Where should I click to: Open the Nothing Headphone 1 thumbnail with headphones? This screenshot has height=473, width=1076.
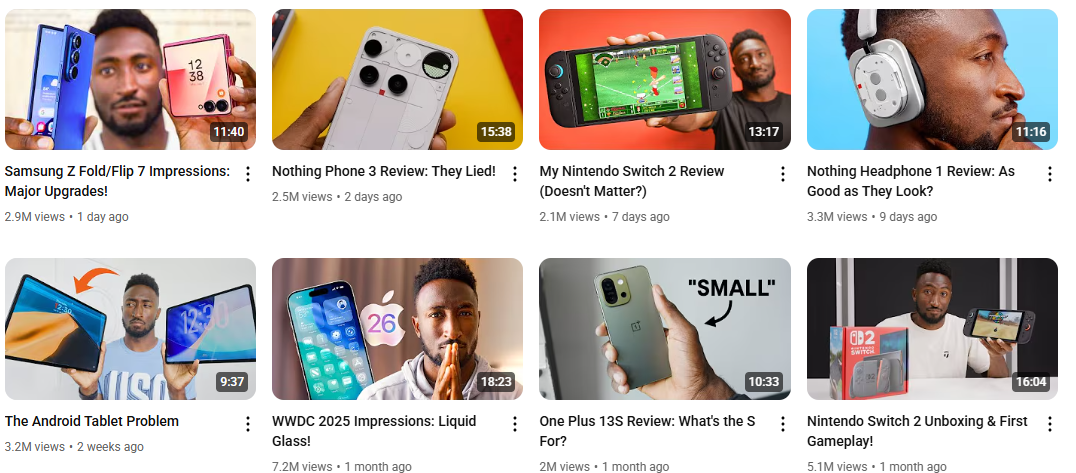click(932, 79)
